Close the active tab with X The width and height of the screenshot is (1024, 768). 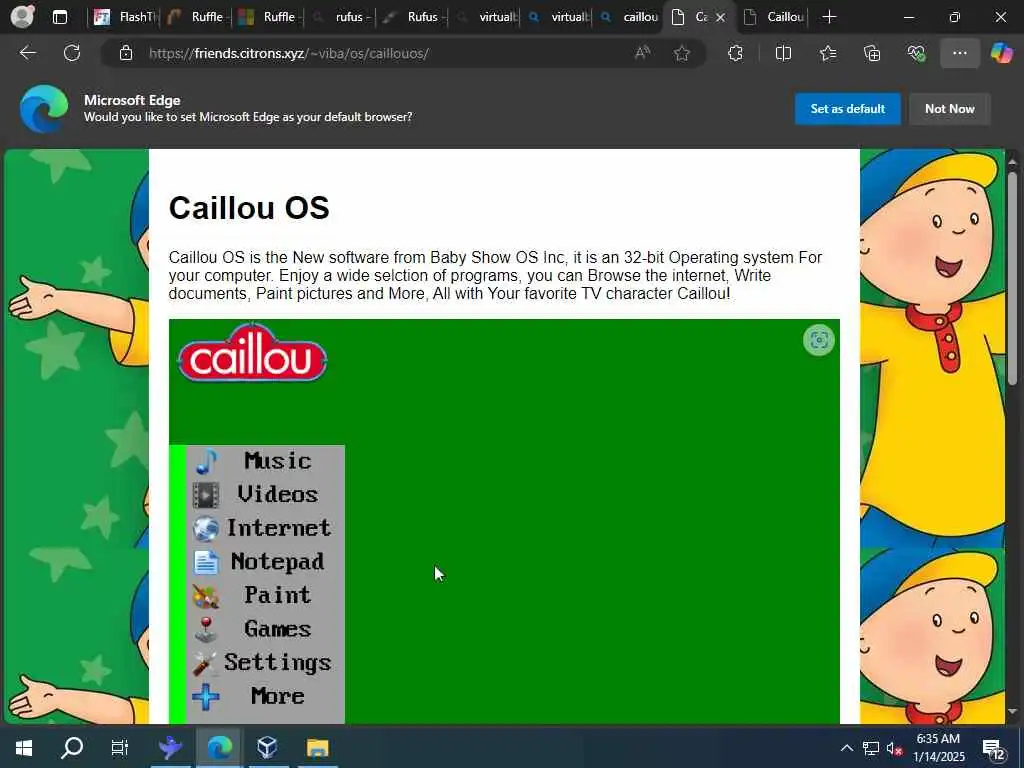tap(720, 17)
